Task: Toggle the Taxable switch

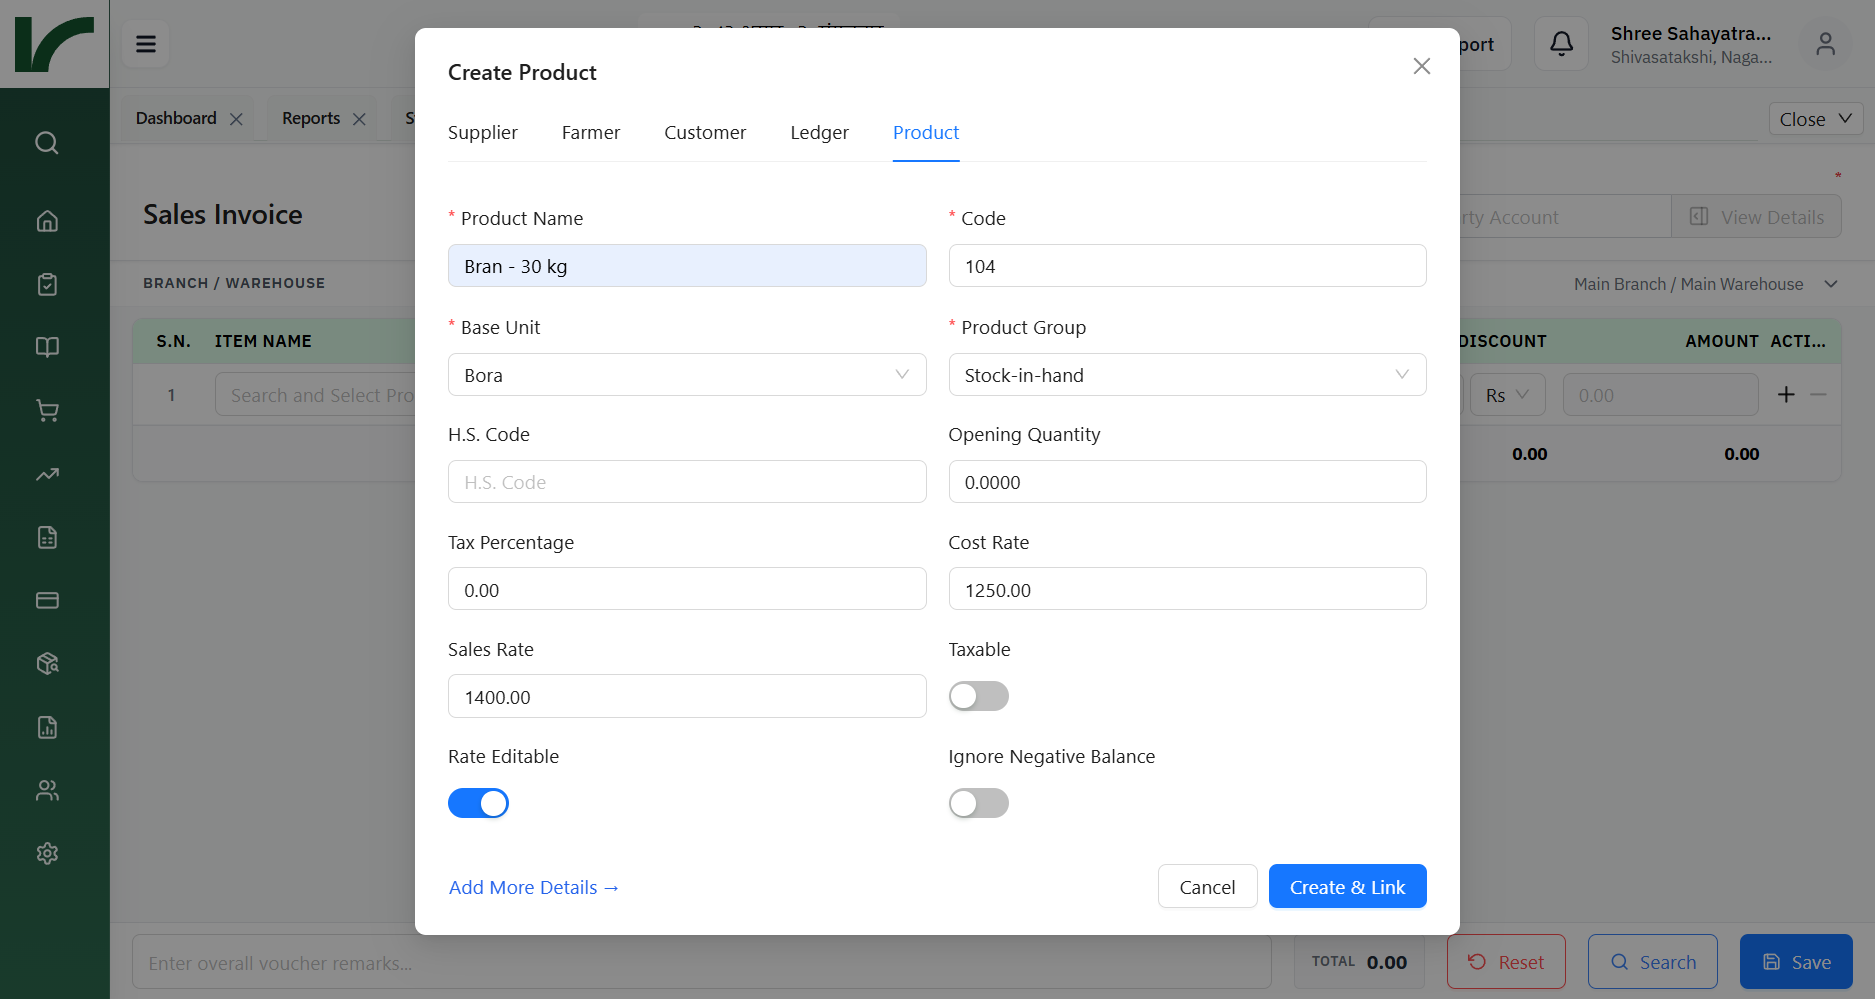Action: pyautogui.click(x=978, y=696)
